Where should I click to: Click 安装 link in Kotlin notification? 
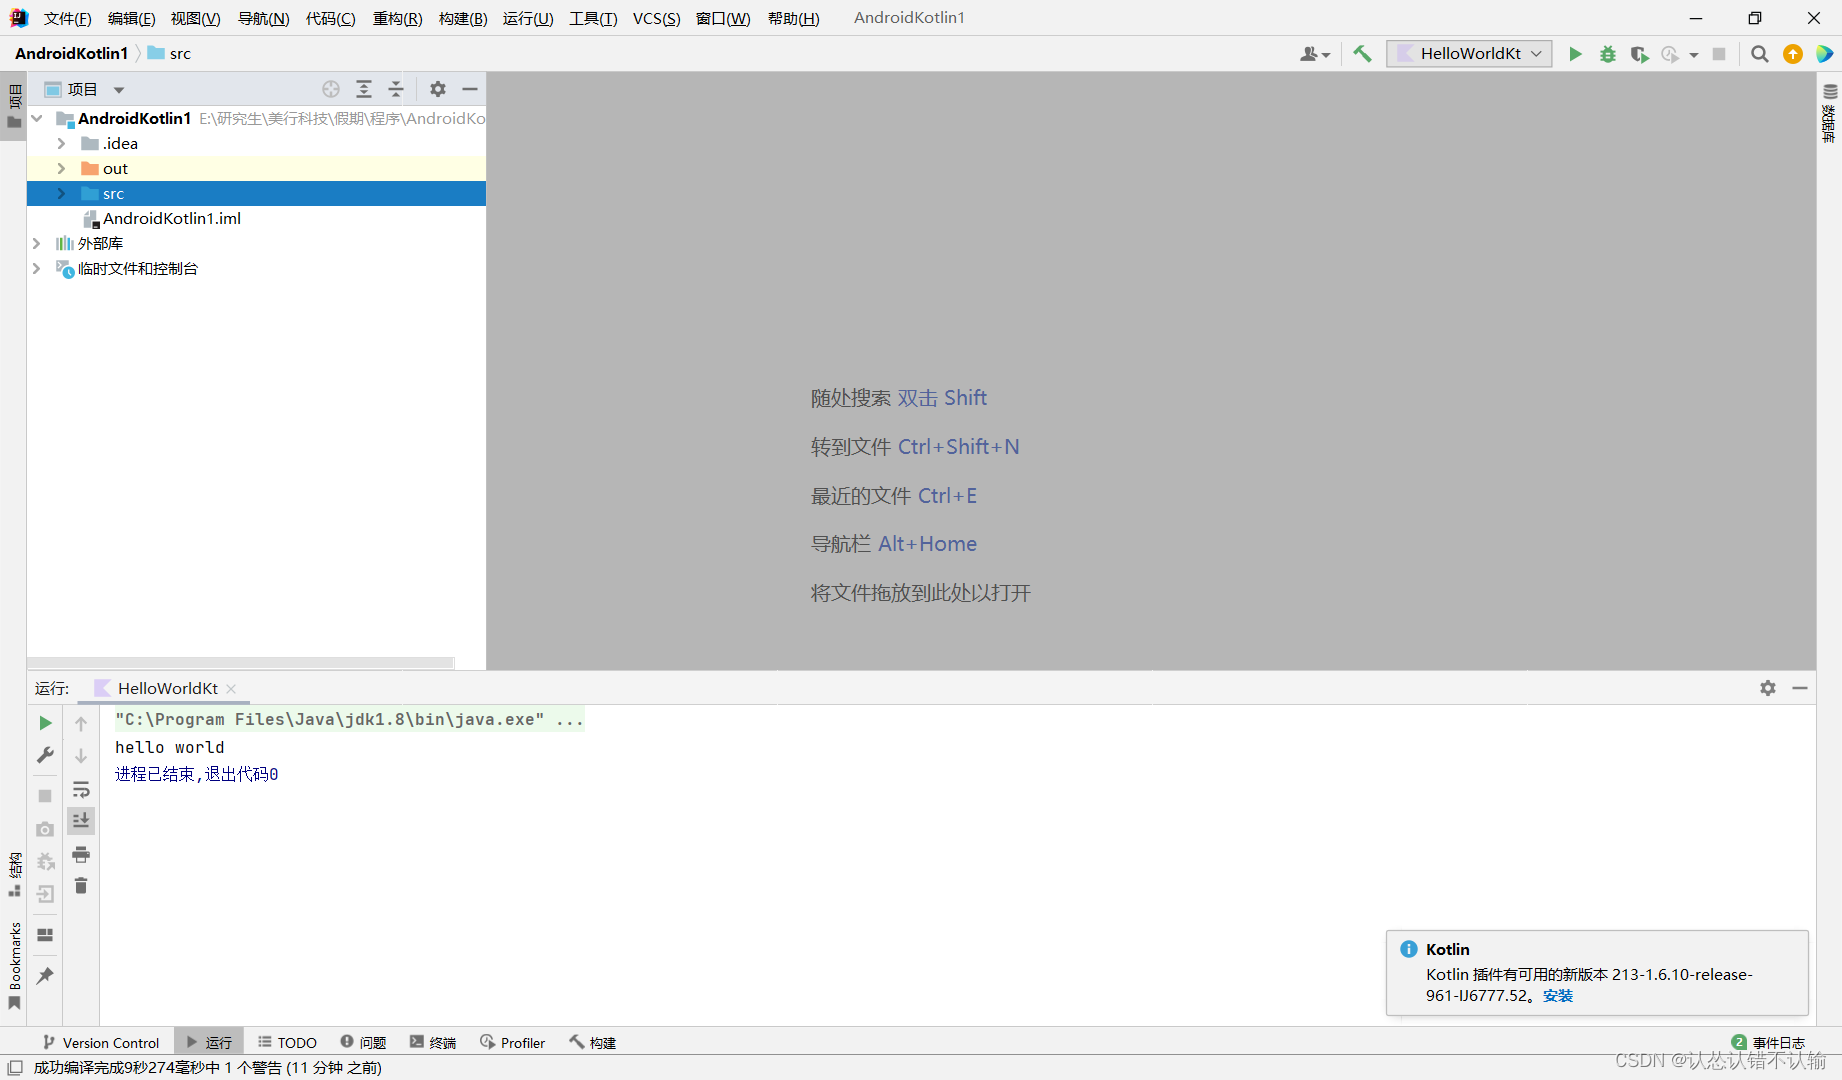(1558, 996)
